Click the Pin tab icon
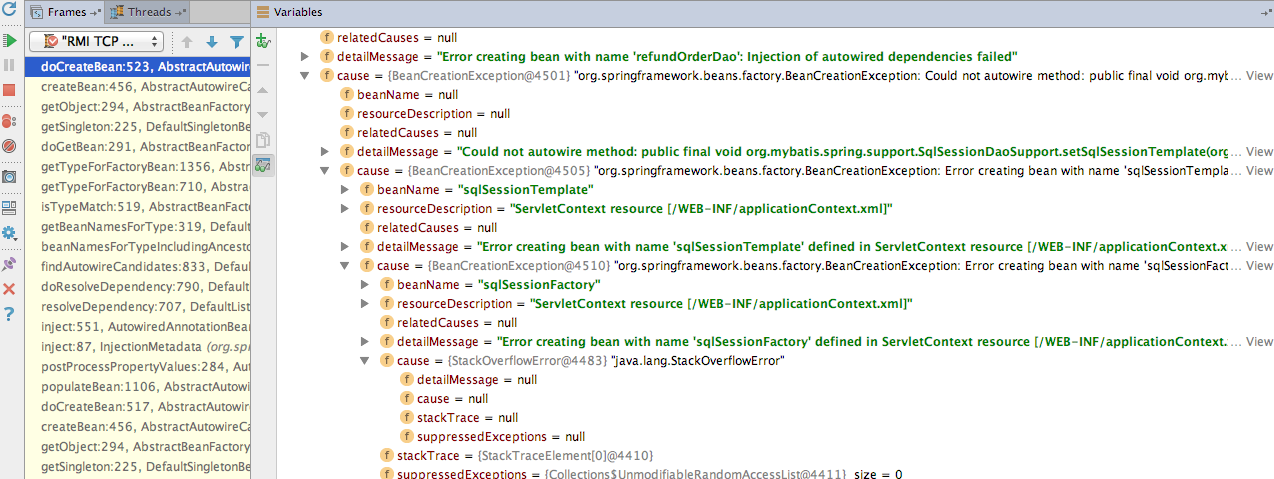Image resolution: width=1274 pixels, height=479 pixels. point(10,263)
